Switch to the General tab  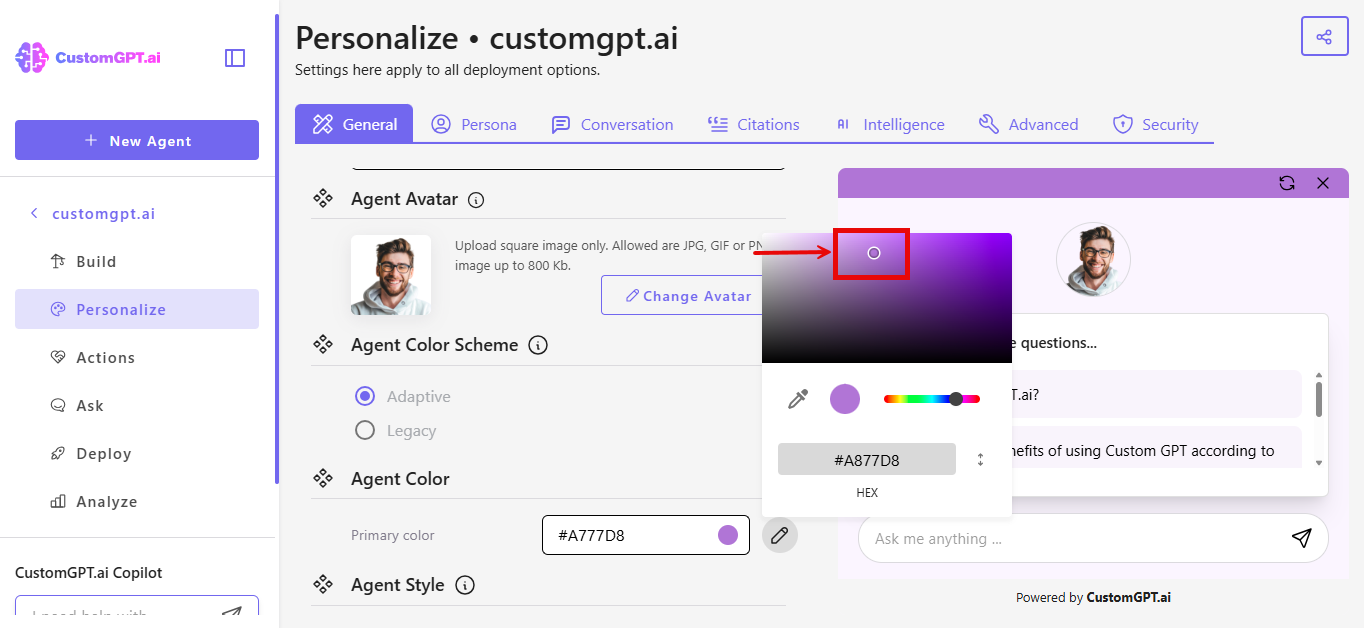coord(354,124)
